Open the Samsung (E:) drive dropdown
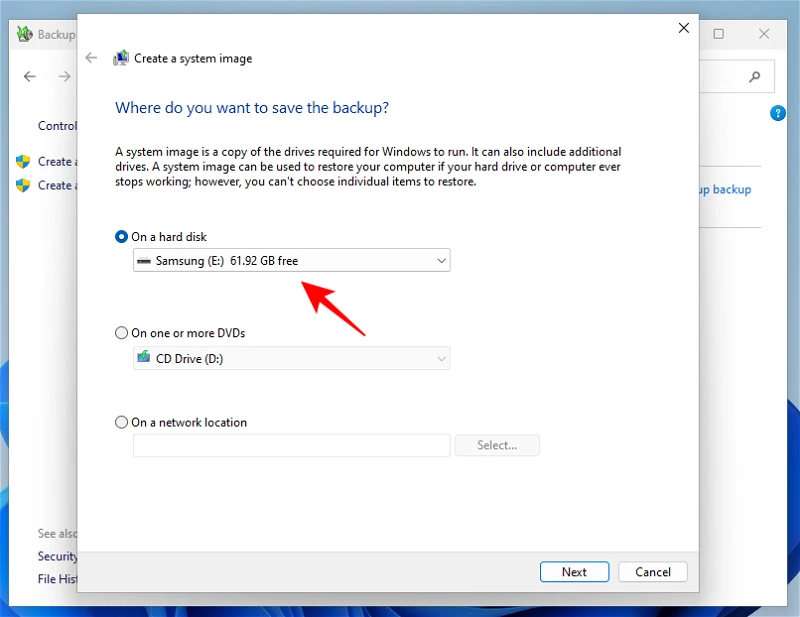 tap(291, 261)
